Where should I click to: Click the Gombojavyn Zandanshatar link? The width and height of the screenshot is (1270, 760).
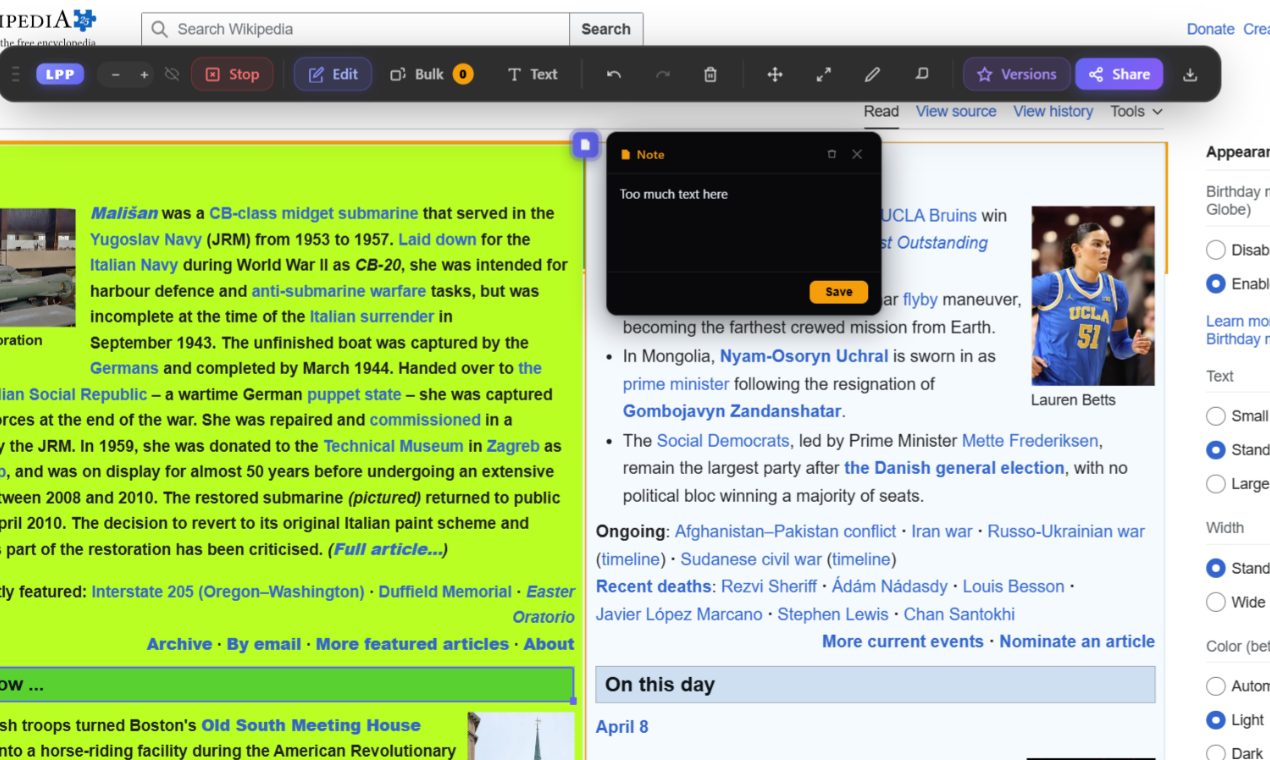pos(733,411)
